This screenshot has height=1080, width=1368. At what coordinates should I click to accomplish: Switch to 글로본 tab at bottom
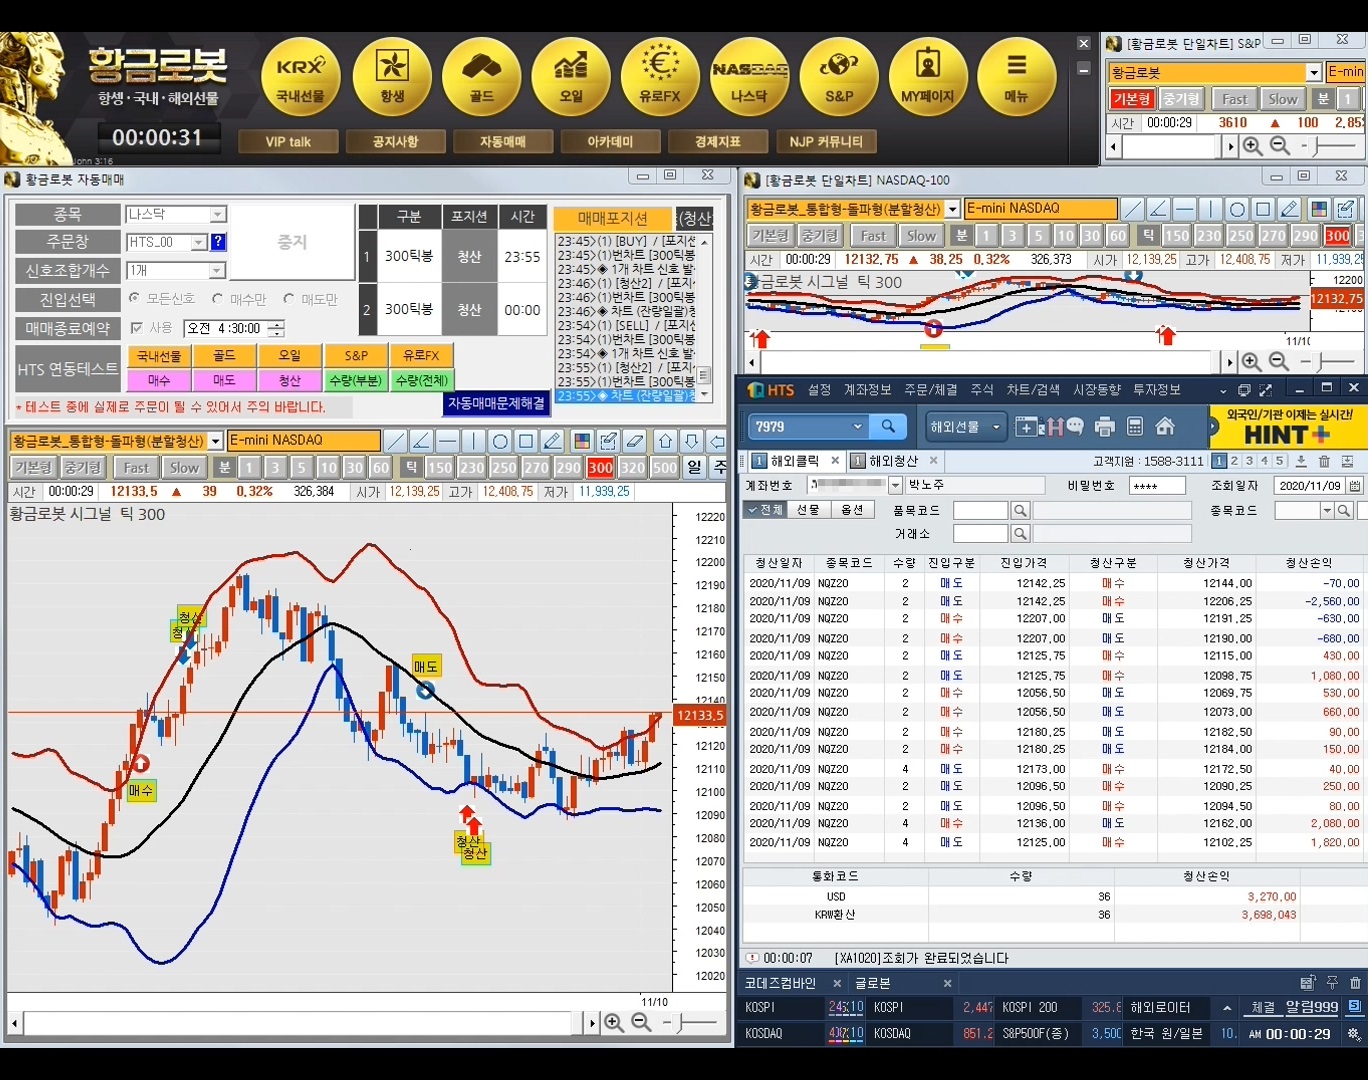click(x=873, y=983)
